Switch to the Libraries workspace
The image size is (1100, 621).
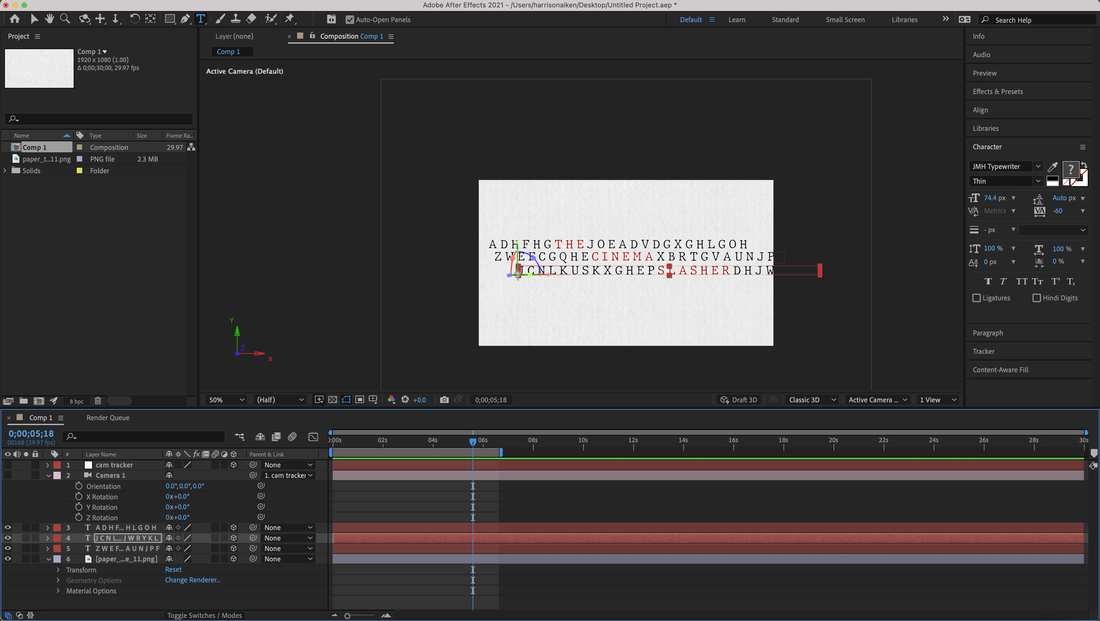[904, 20]
